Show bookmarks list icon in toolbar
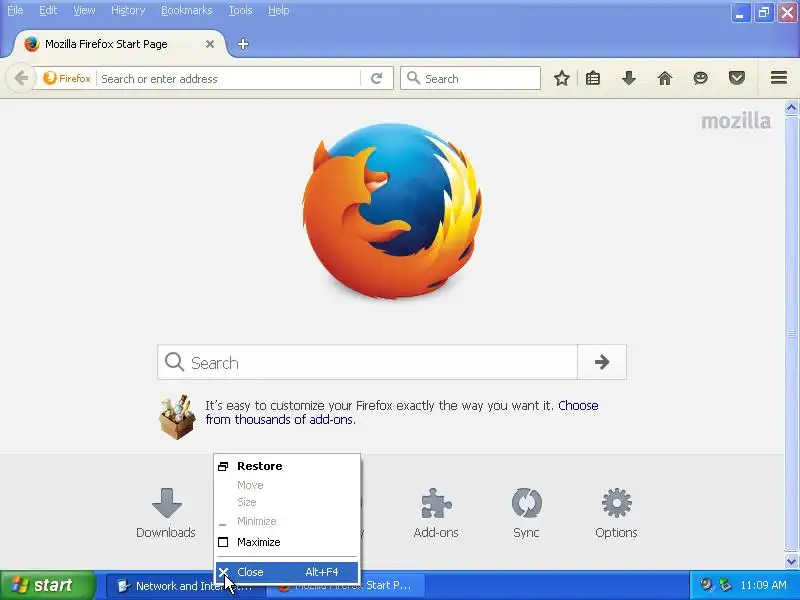Screen dimensions: 800x600 click(593, 79)
